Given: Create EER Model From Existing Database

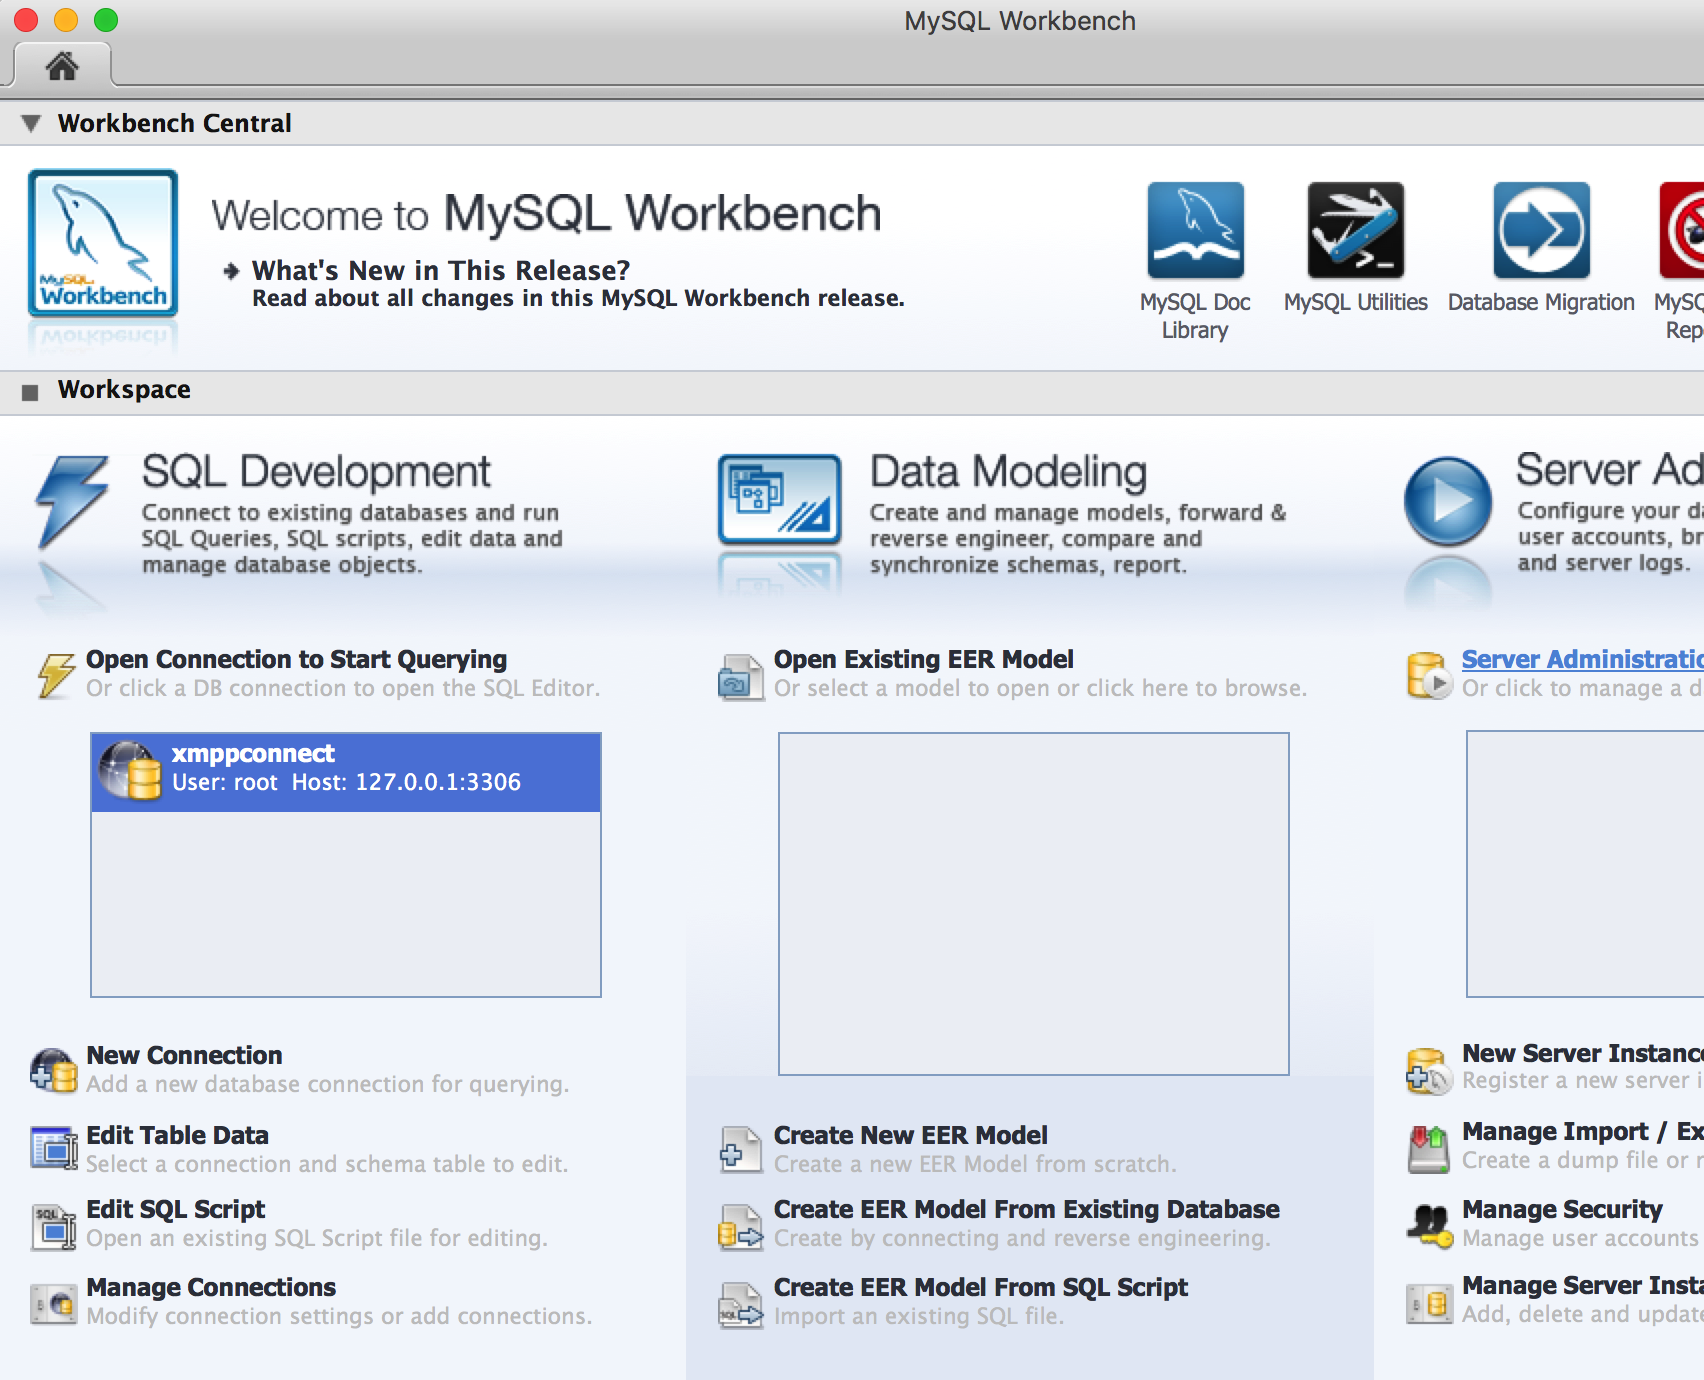Looking at the screenshot, I should [x=1026, y=1209].
